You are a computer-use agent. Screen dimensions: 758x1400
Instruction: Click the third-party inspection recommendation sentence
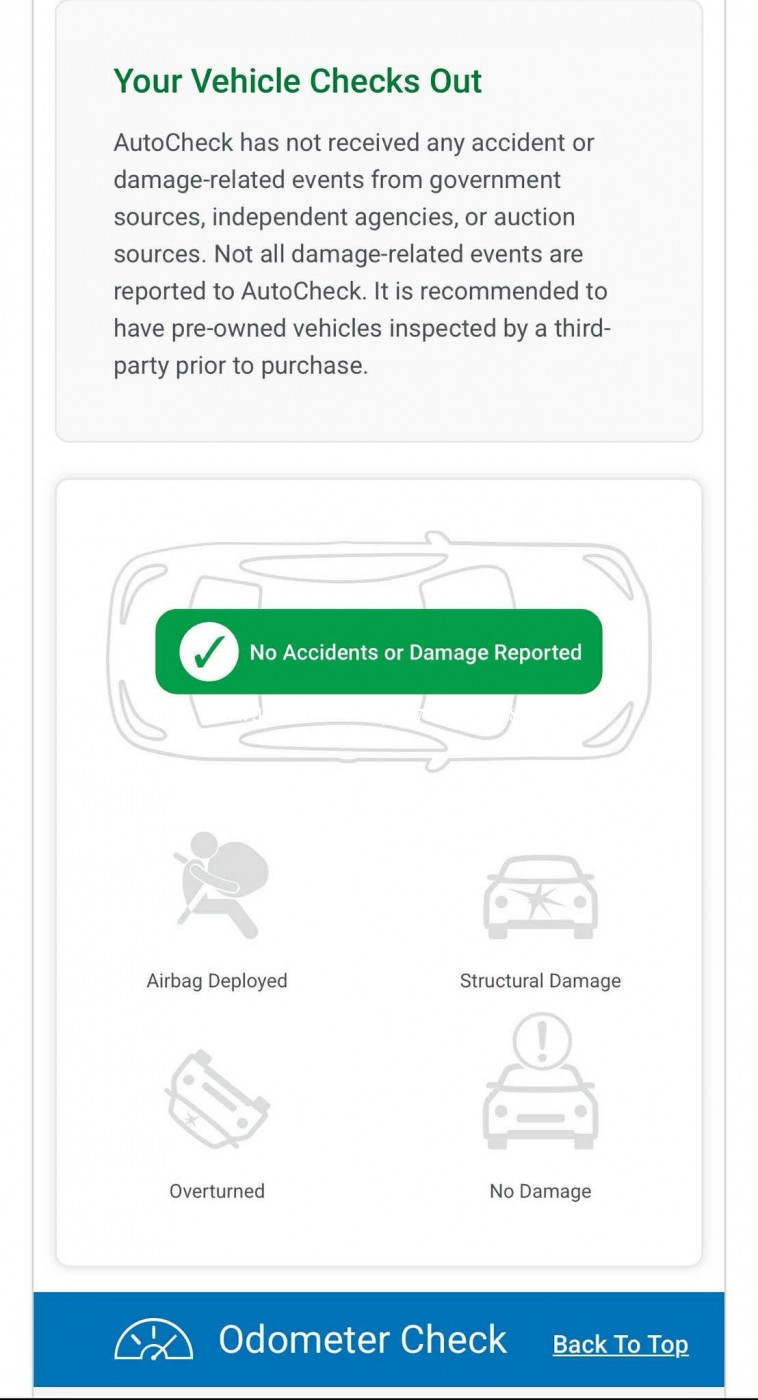coord(360,329)
